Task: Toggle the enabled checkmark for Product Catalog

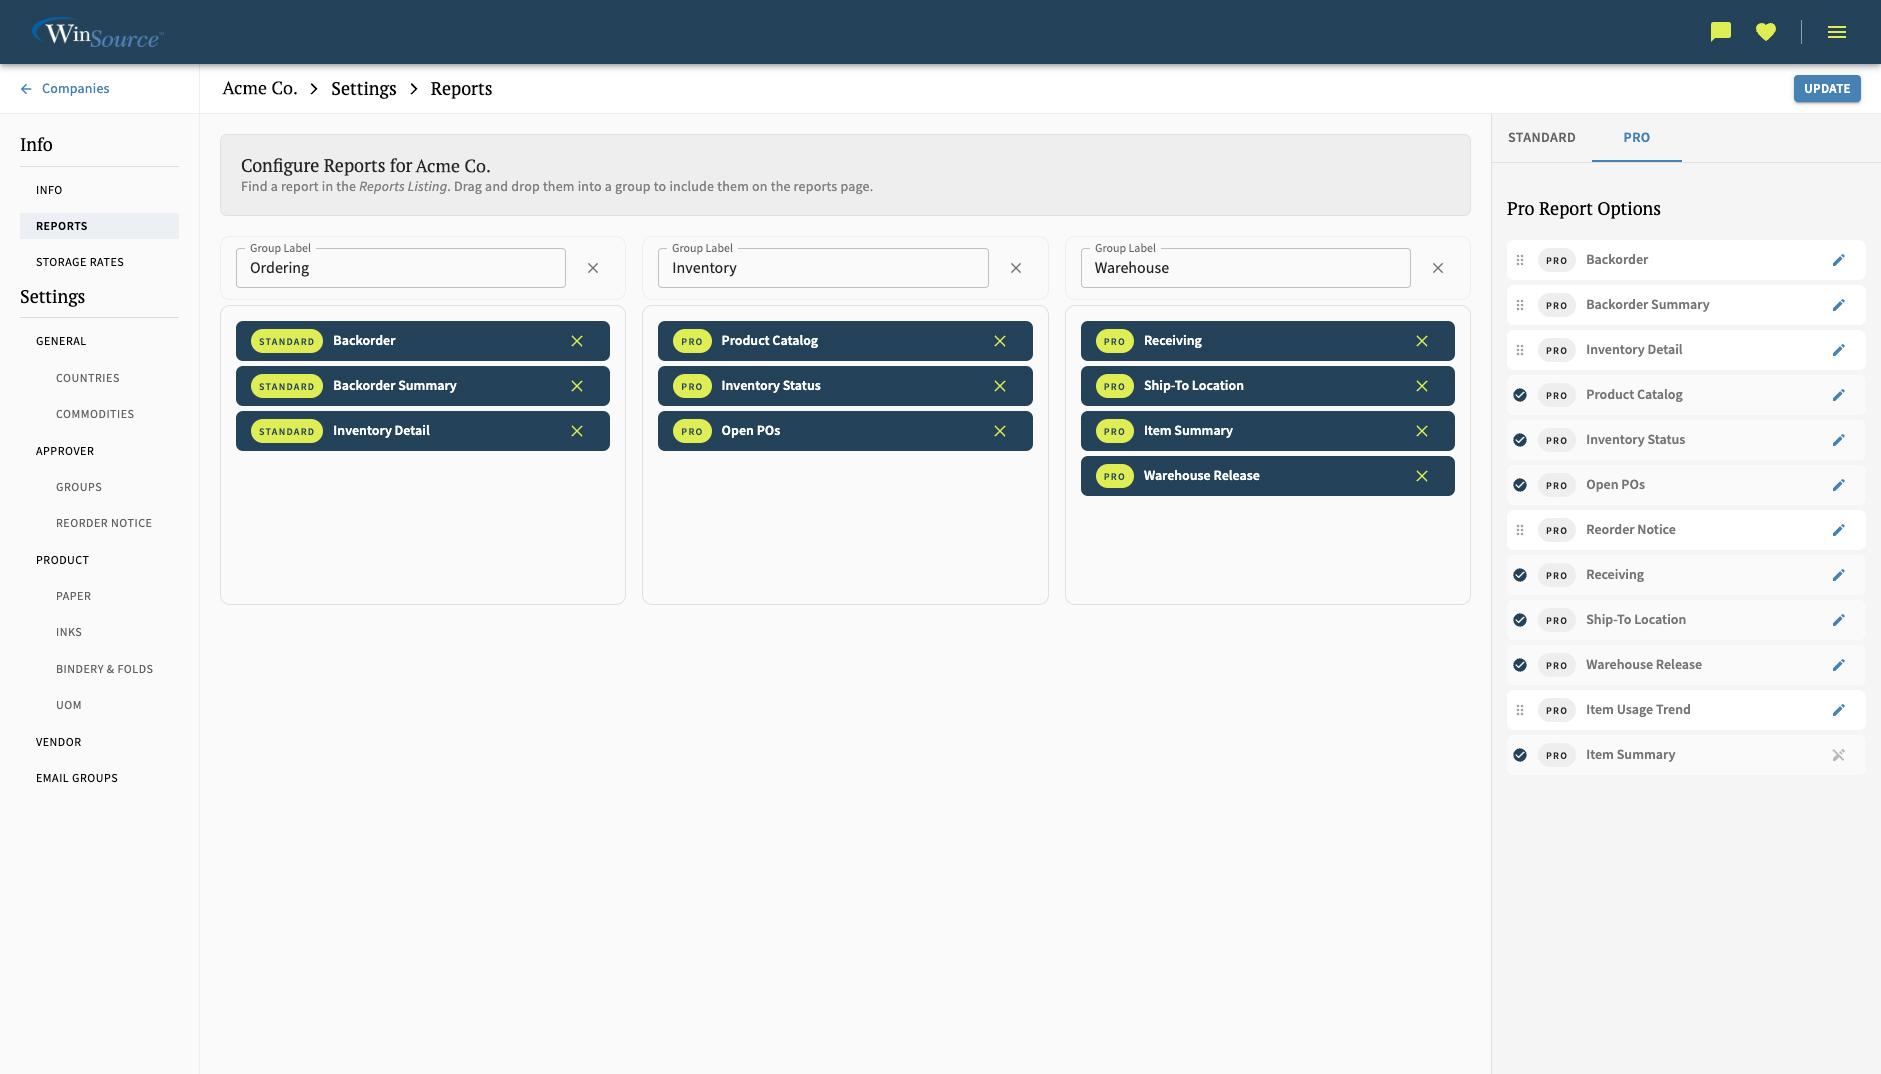Action: coord(1520,395)
